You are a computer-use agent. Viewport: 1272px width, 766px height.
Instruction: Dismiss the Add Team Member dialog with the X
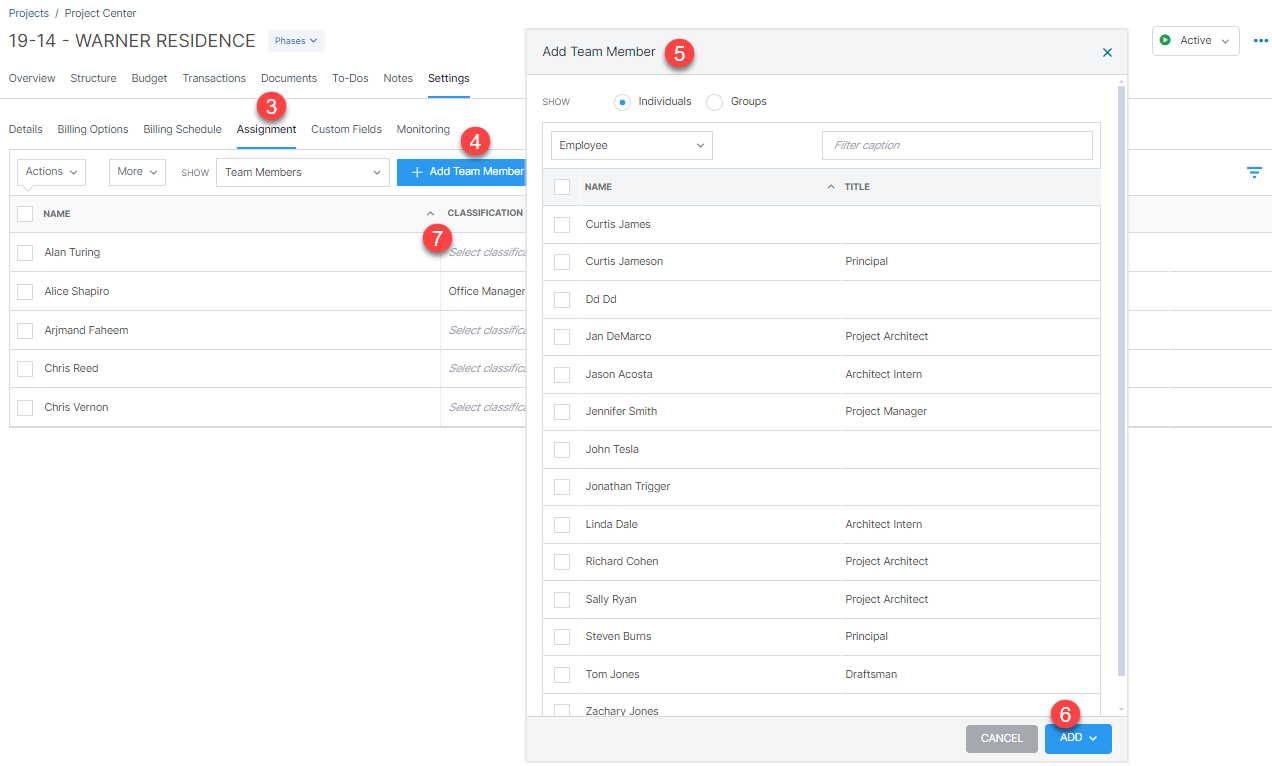click(x=1107, y=52)
